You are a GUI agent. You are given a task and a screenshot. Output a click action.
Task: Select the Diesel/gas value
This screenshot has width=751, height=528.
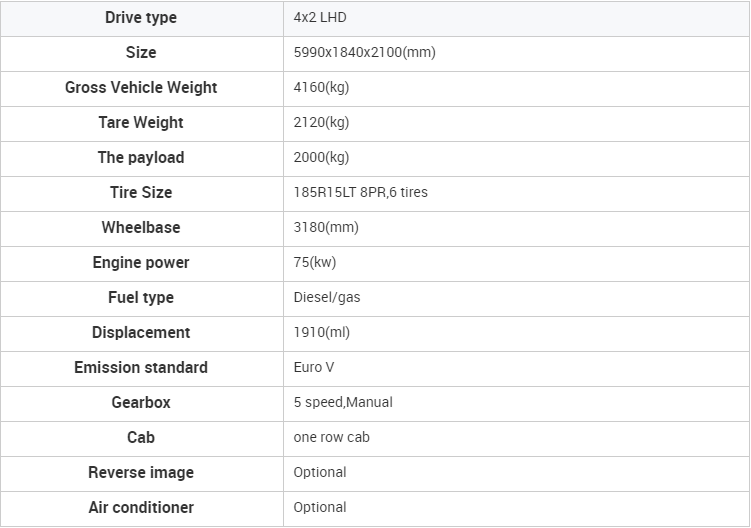(327, 297)
